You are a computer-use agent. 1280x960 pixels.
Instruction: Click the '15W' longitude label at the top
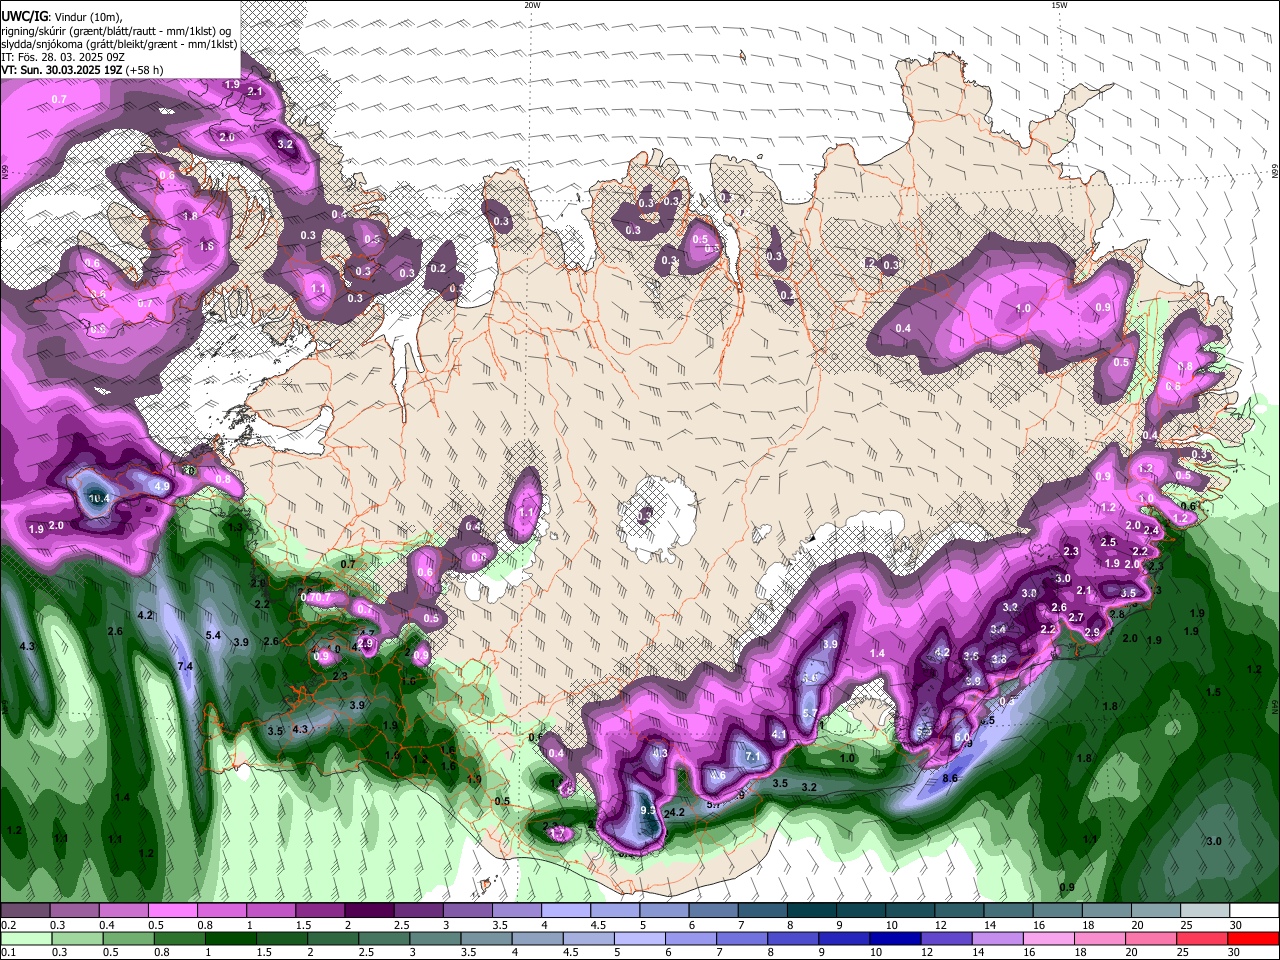1060,5
